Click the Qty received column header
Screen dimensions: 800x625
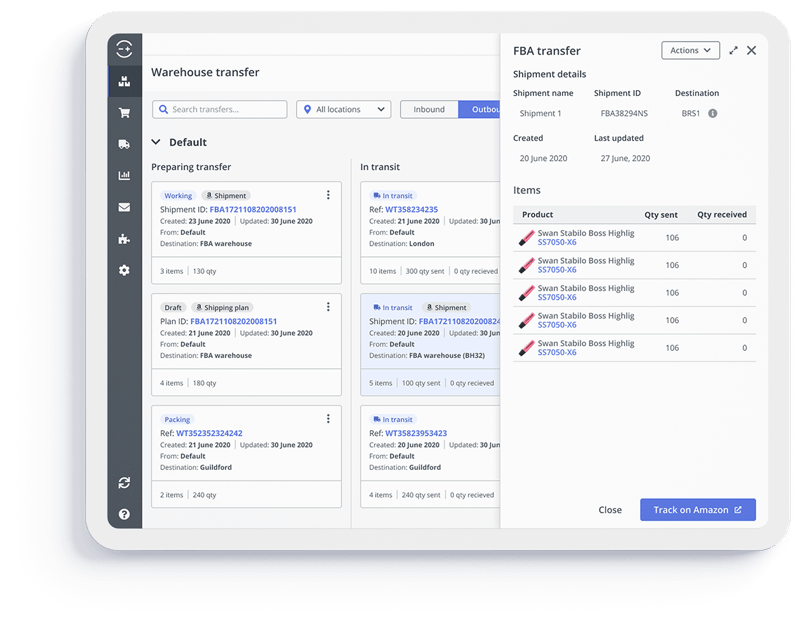click(x=722, y=214)
